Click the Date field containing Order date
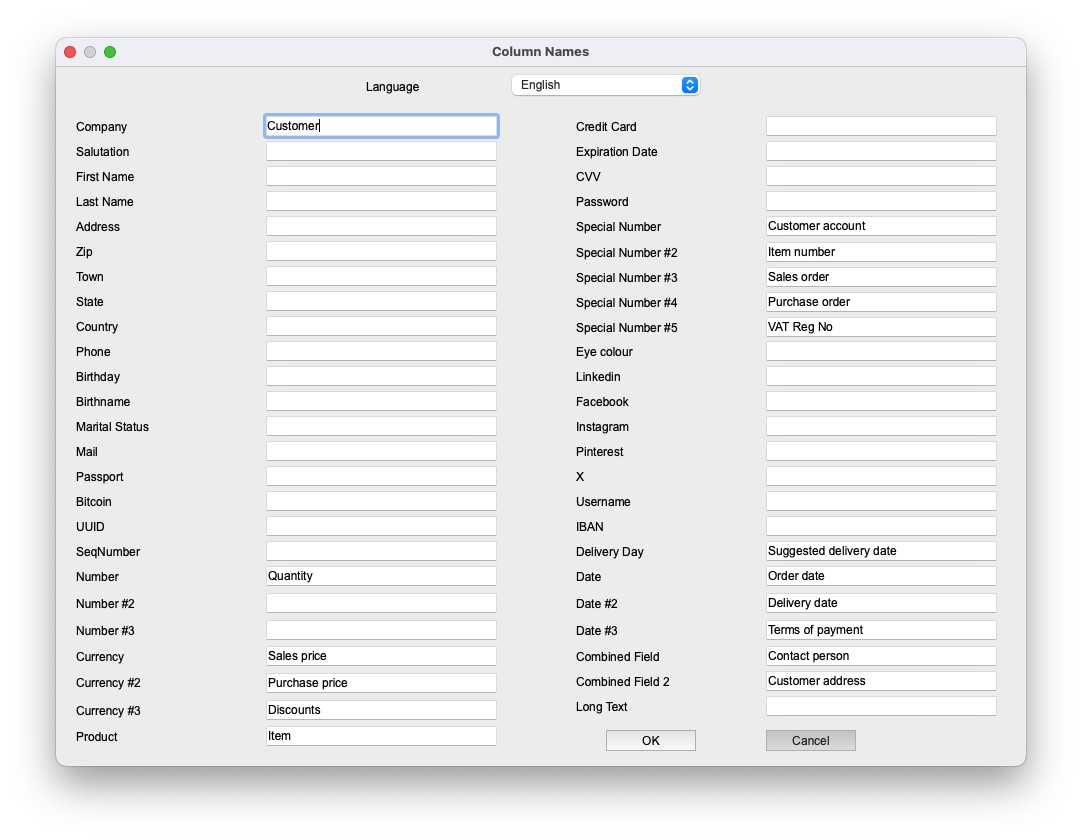This screenshot has height=840, width=1082. coord(881,576)
